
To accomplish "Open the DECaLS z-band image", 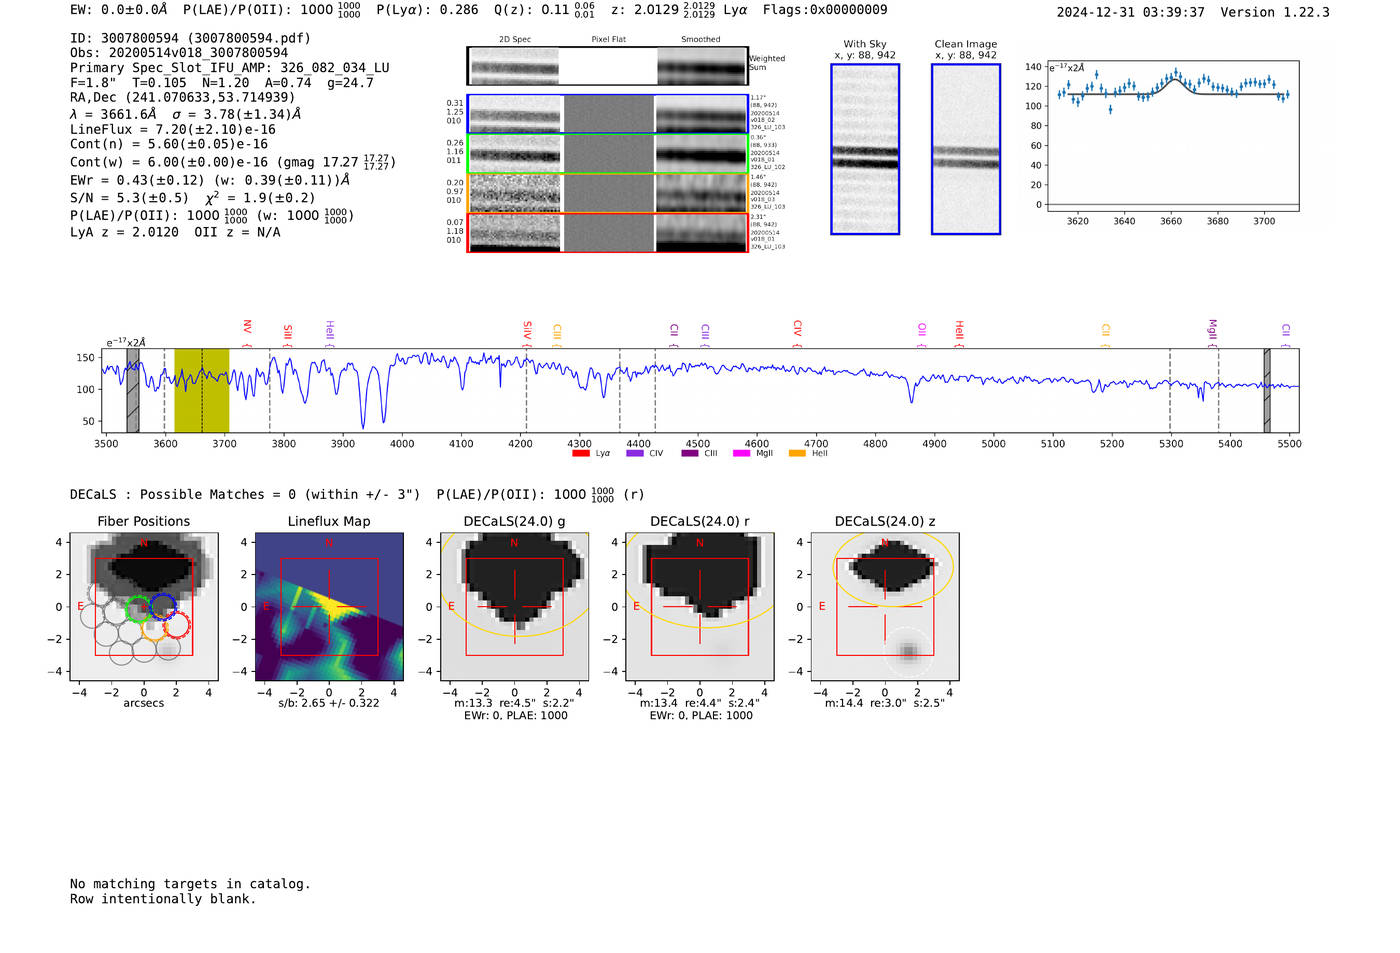I will click(885, 607).
